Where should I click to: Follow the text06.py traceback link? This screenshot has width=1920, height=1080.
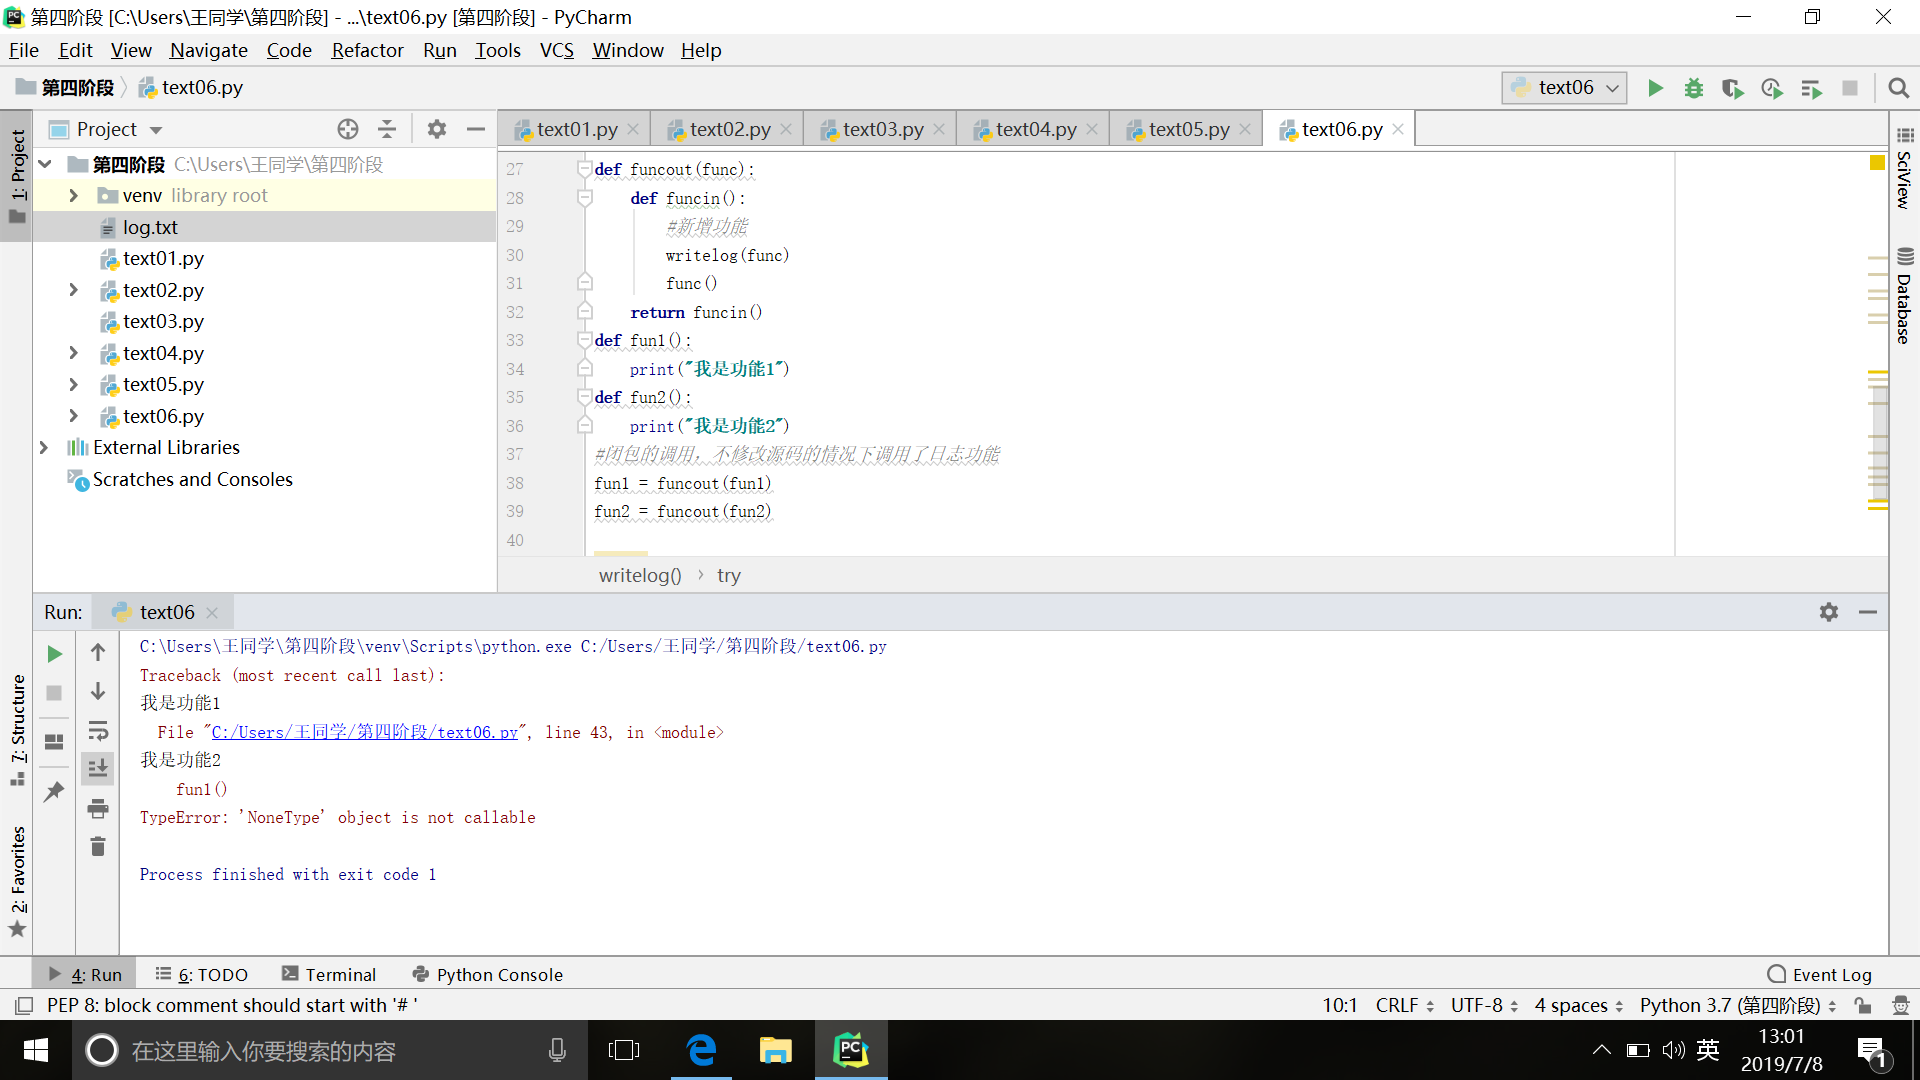point(364,733)
